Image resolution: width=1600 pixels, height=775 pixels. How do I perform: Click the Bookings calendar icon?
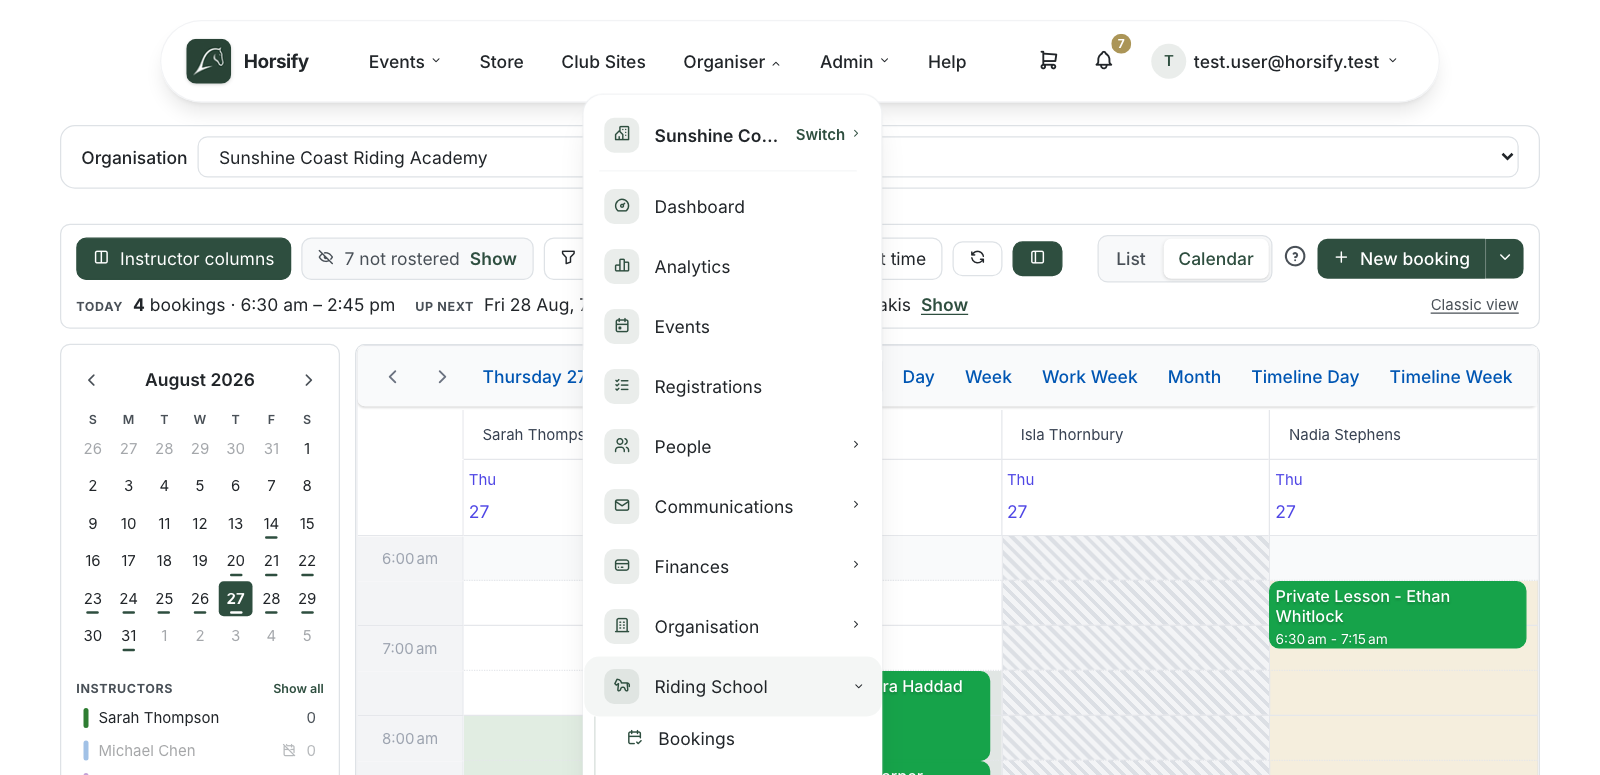coord(634,738)
